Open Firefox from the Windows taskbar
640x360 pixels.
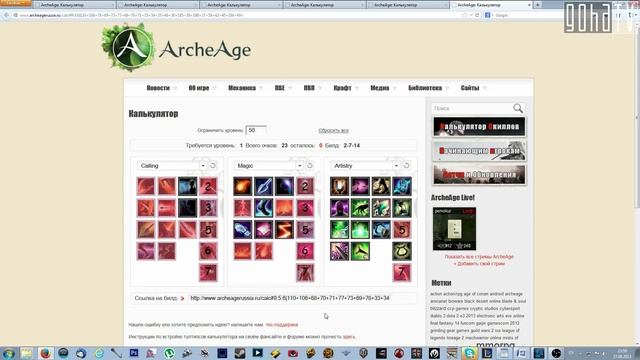(46, 353)
